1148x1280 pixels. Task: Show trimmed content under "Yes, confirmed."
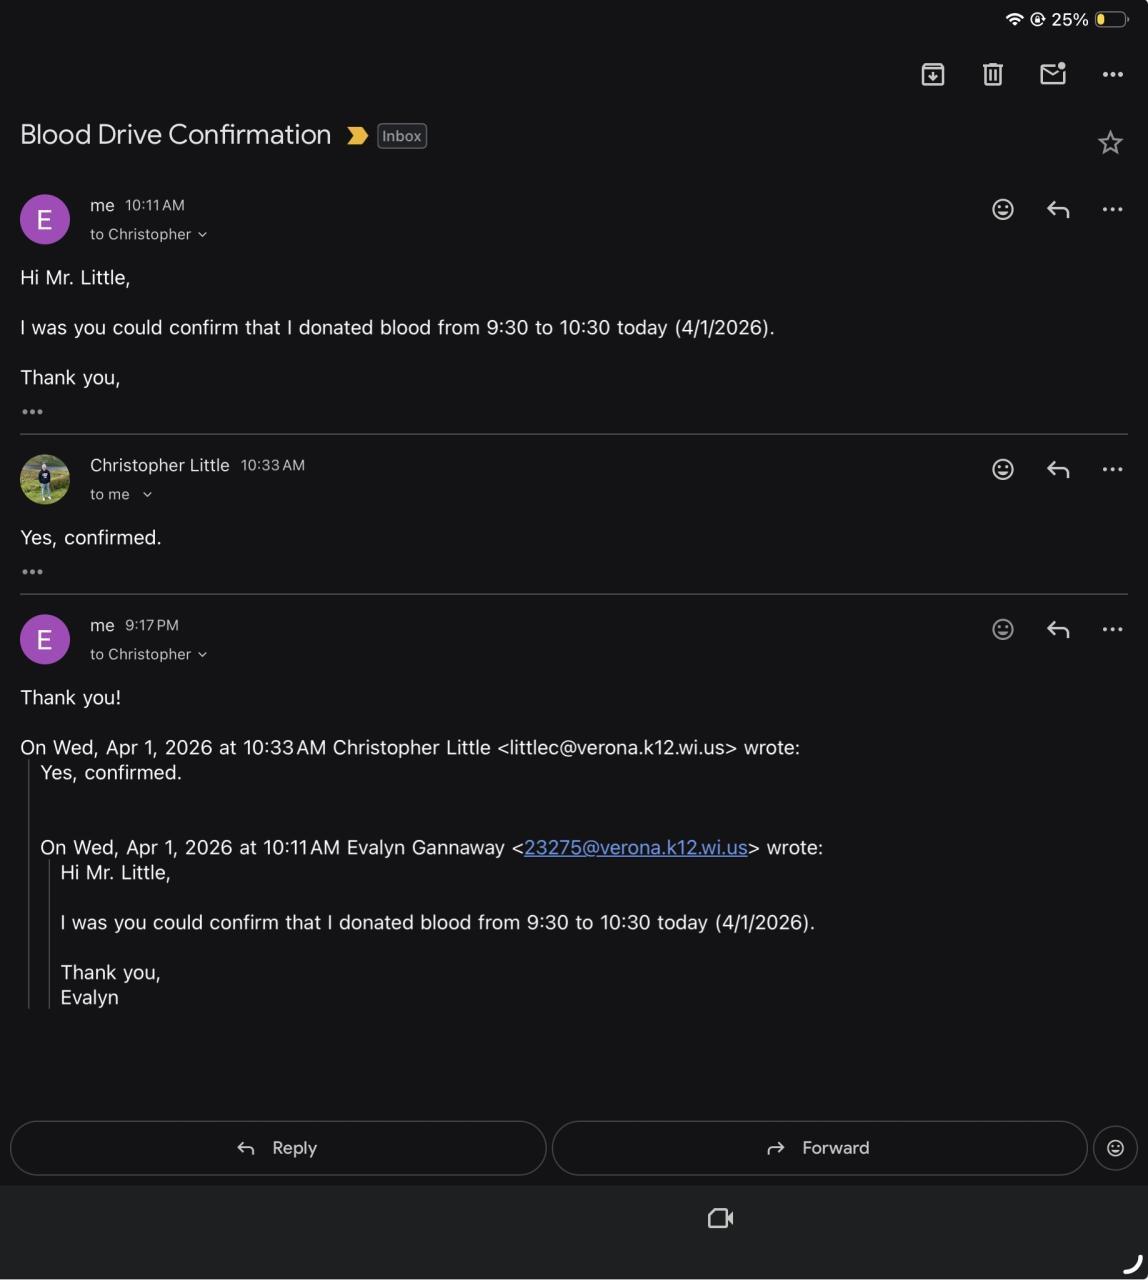(32, 572)
